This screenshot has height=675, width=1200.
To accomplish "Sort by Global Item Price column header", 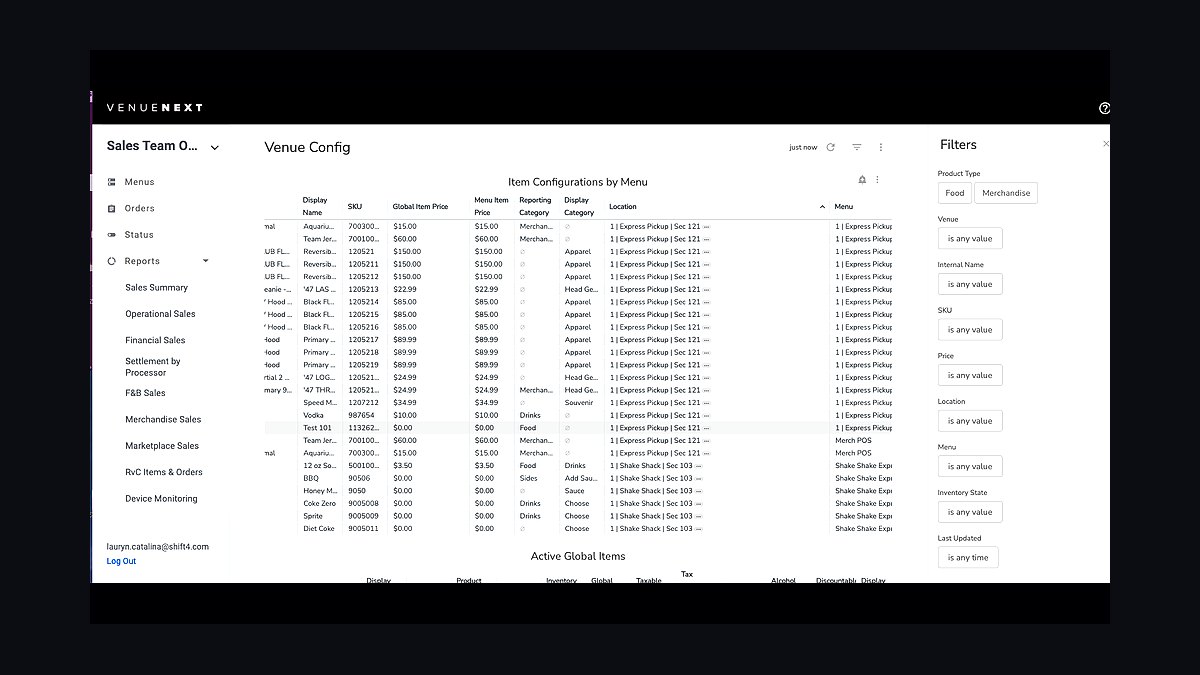I will pyautogui.click(x=420, y=207).
